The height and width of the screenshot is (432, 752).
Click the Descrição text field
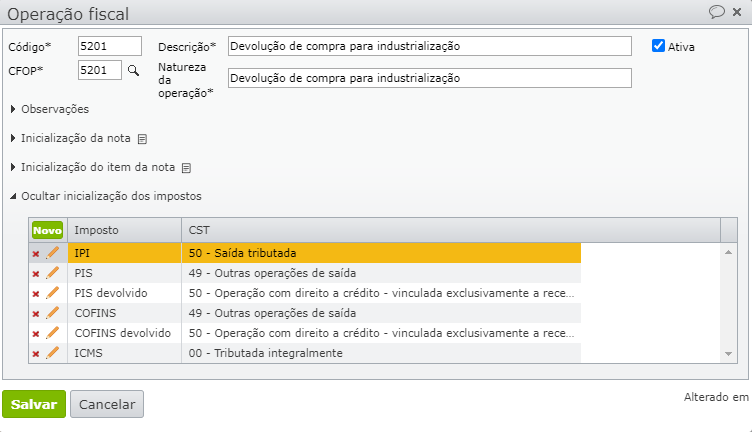[x=430, y=46]
